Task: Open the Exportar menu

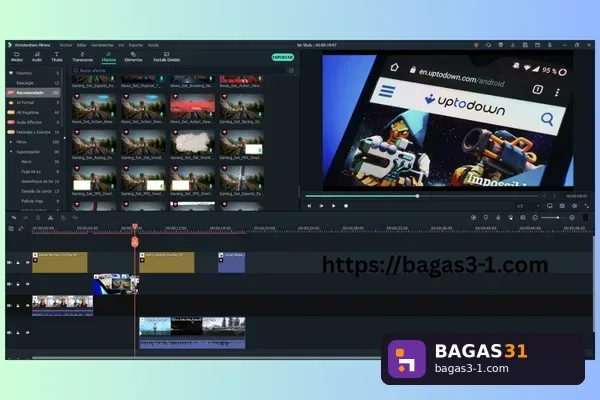Action: click(136, 45)
